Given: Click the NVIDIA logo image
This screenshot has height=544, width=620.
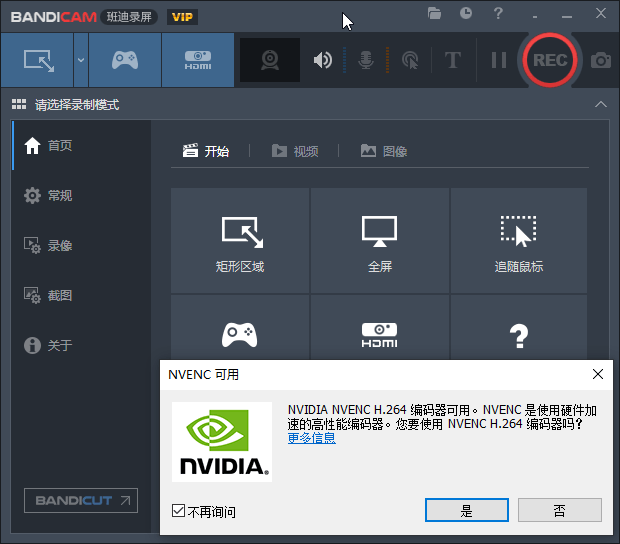Looking at the screenshot, I should tap(222, 442).
